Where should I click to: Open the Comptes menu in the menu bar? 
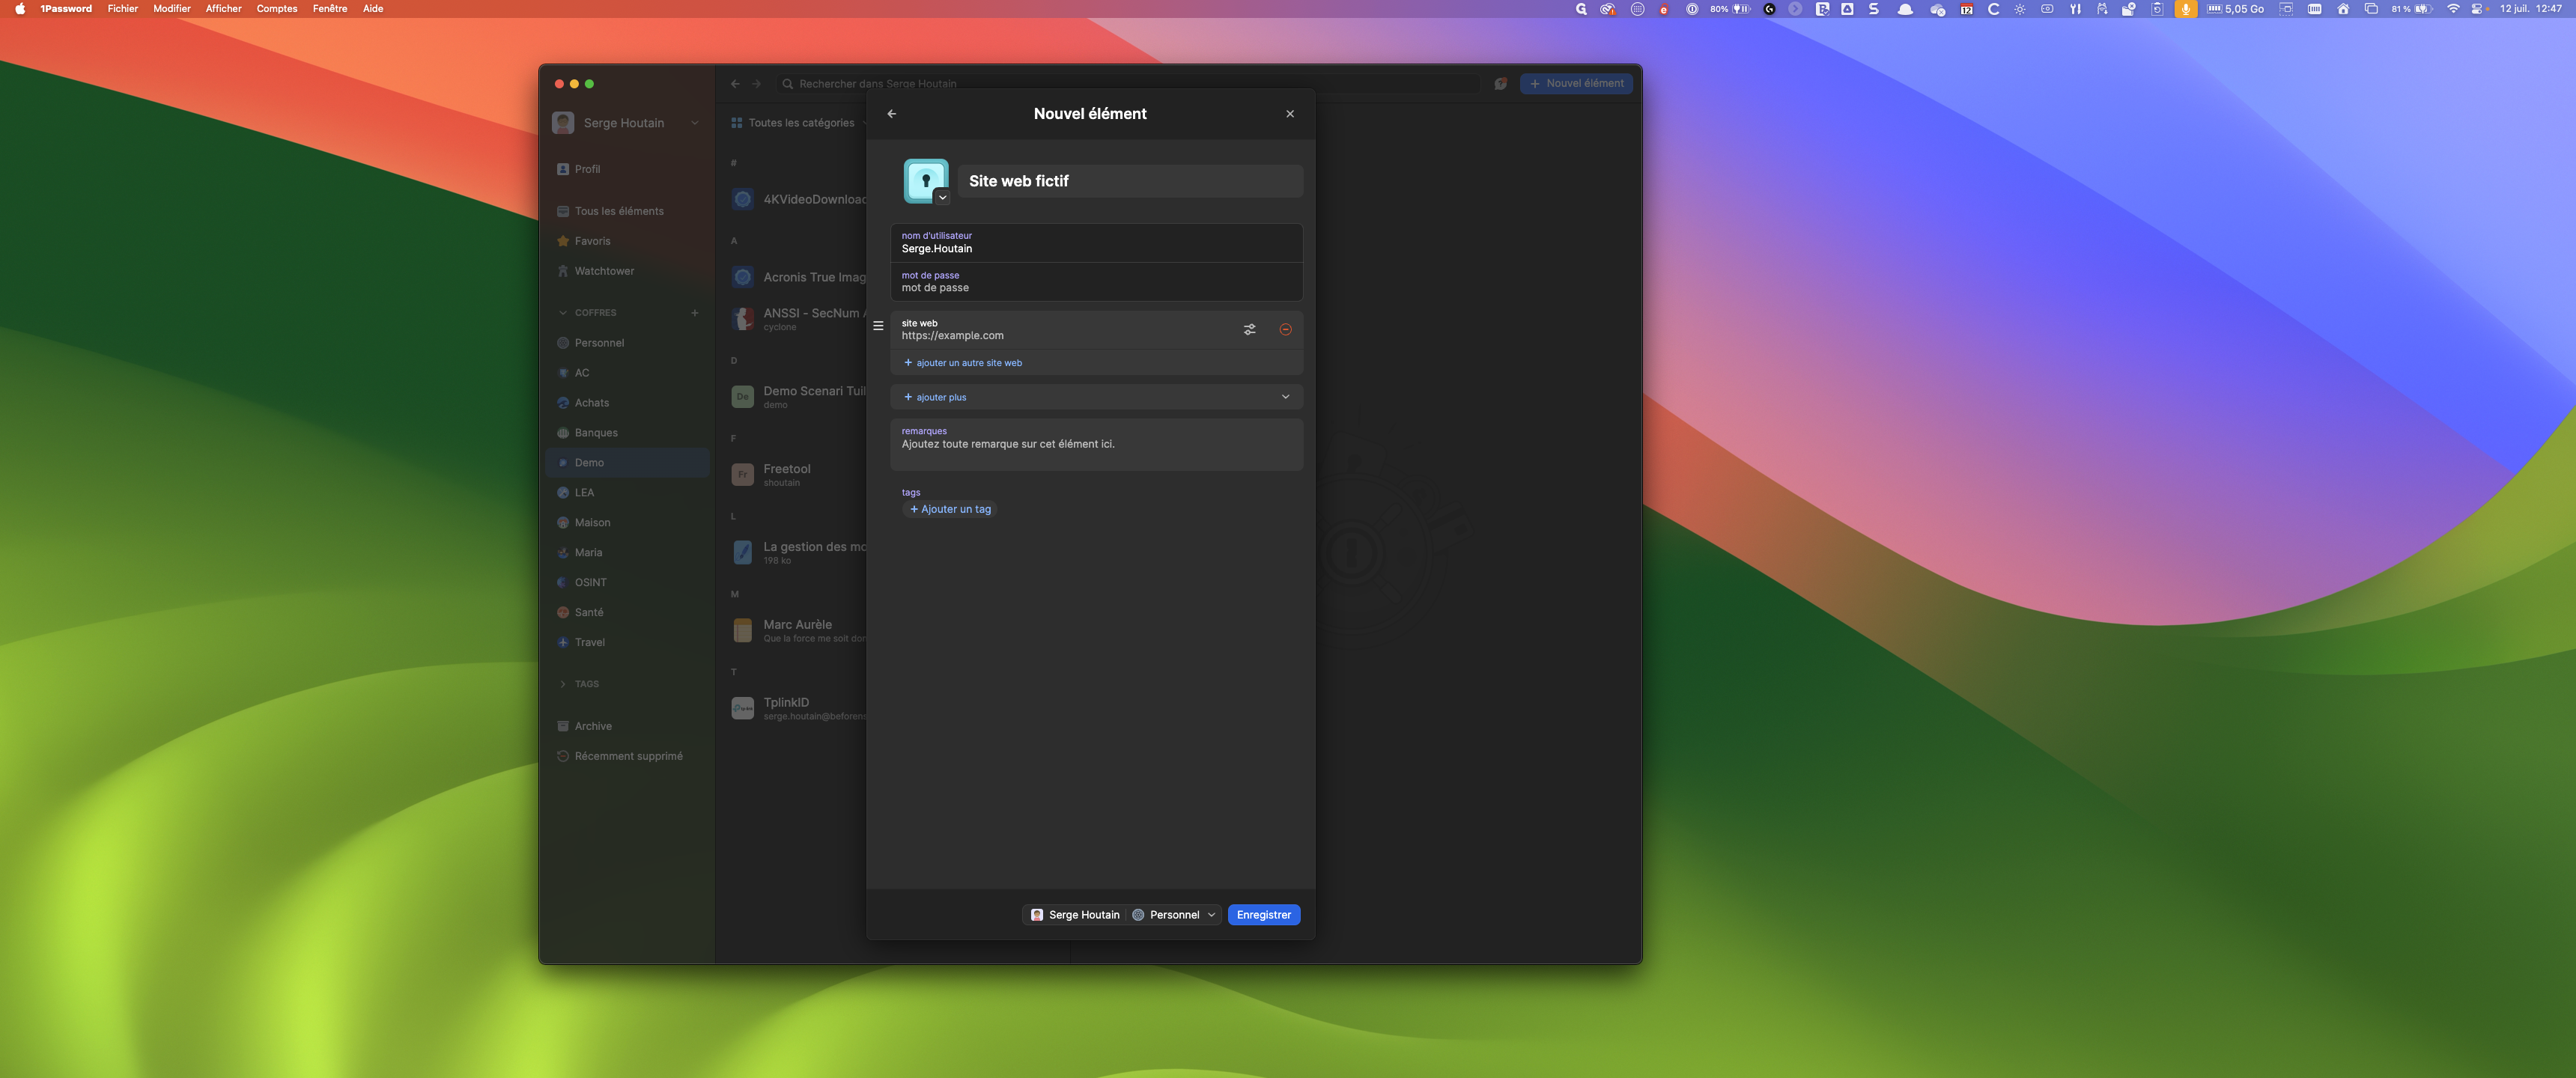coord(276,9)
